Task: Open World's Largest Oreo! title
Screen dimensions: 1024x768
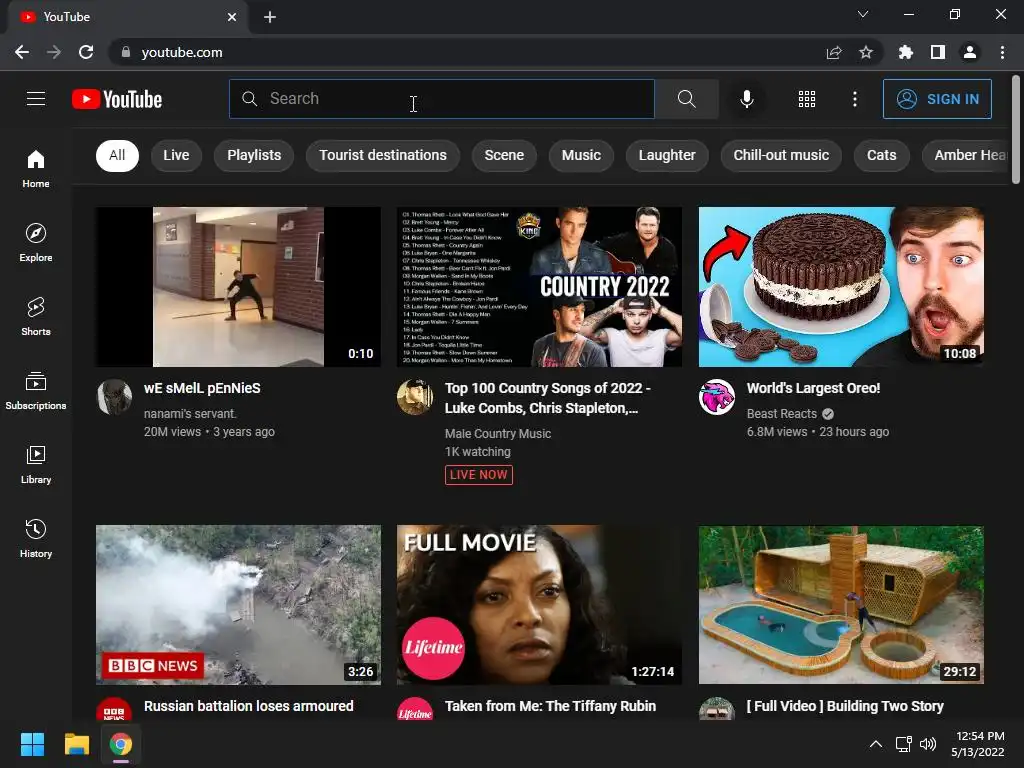Action: point(813,388)
